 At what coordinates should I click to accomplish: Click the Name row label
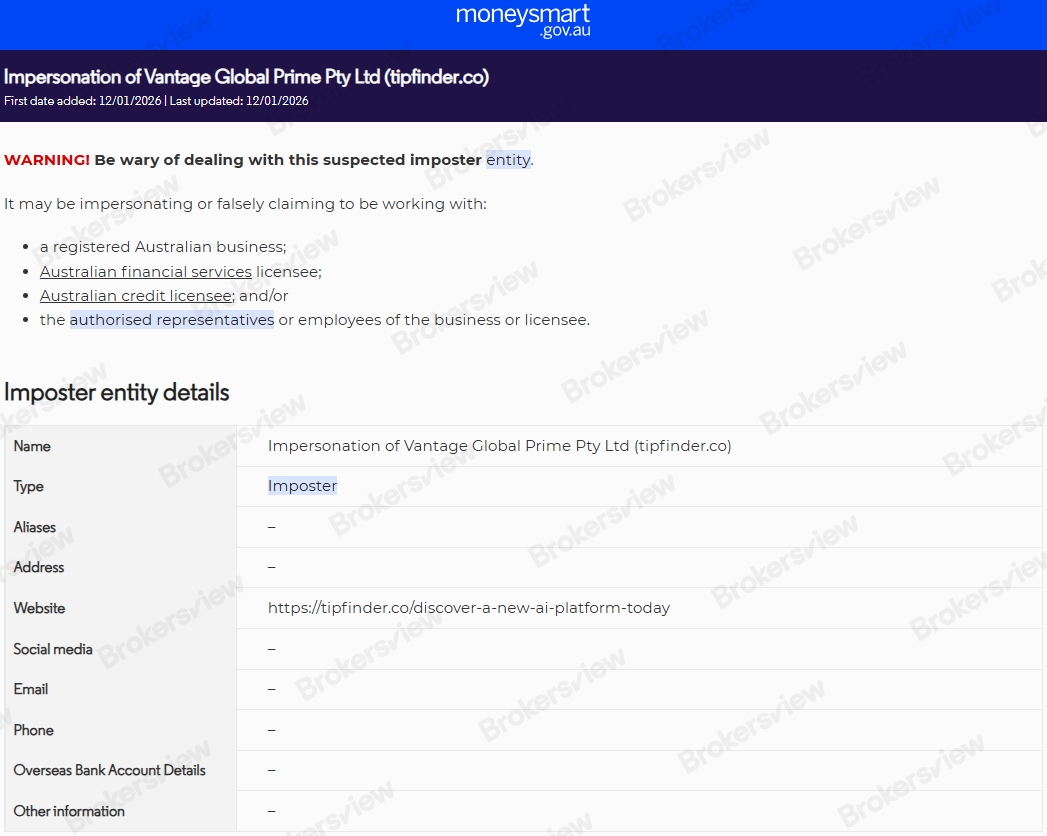(x=32, y=446)
